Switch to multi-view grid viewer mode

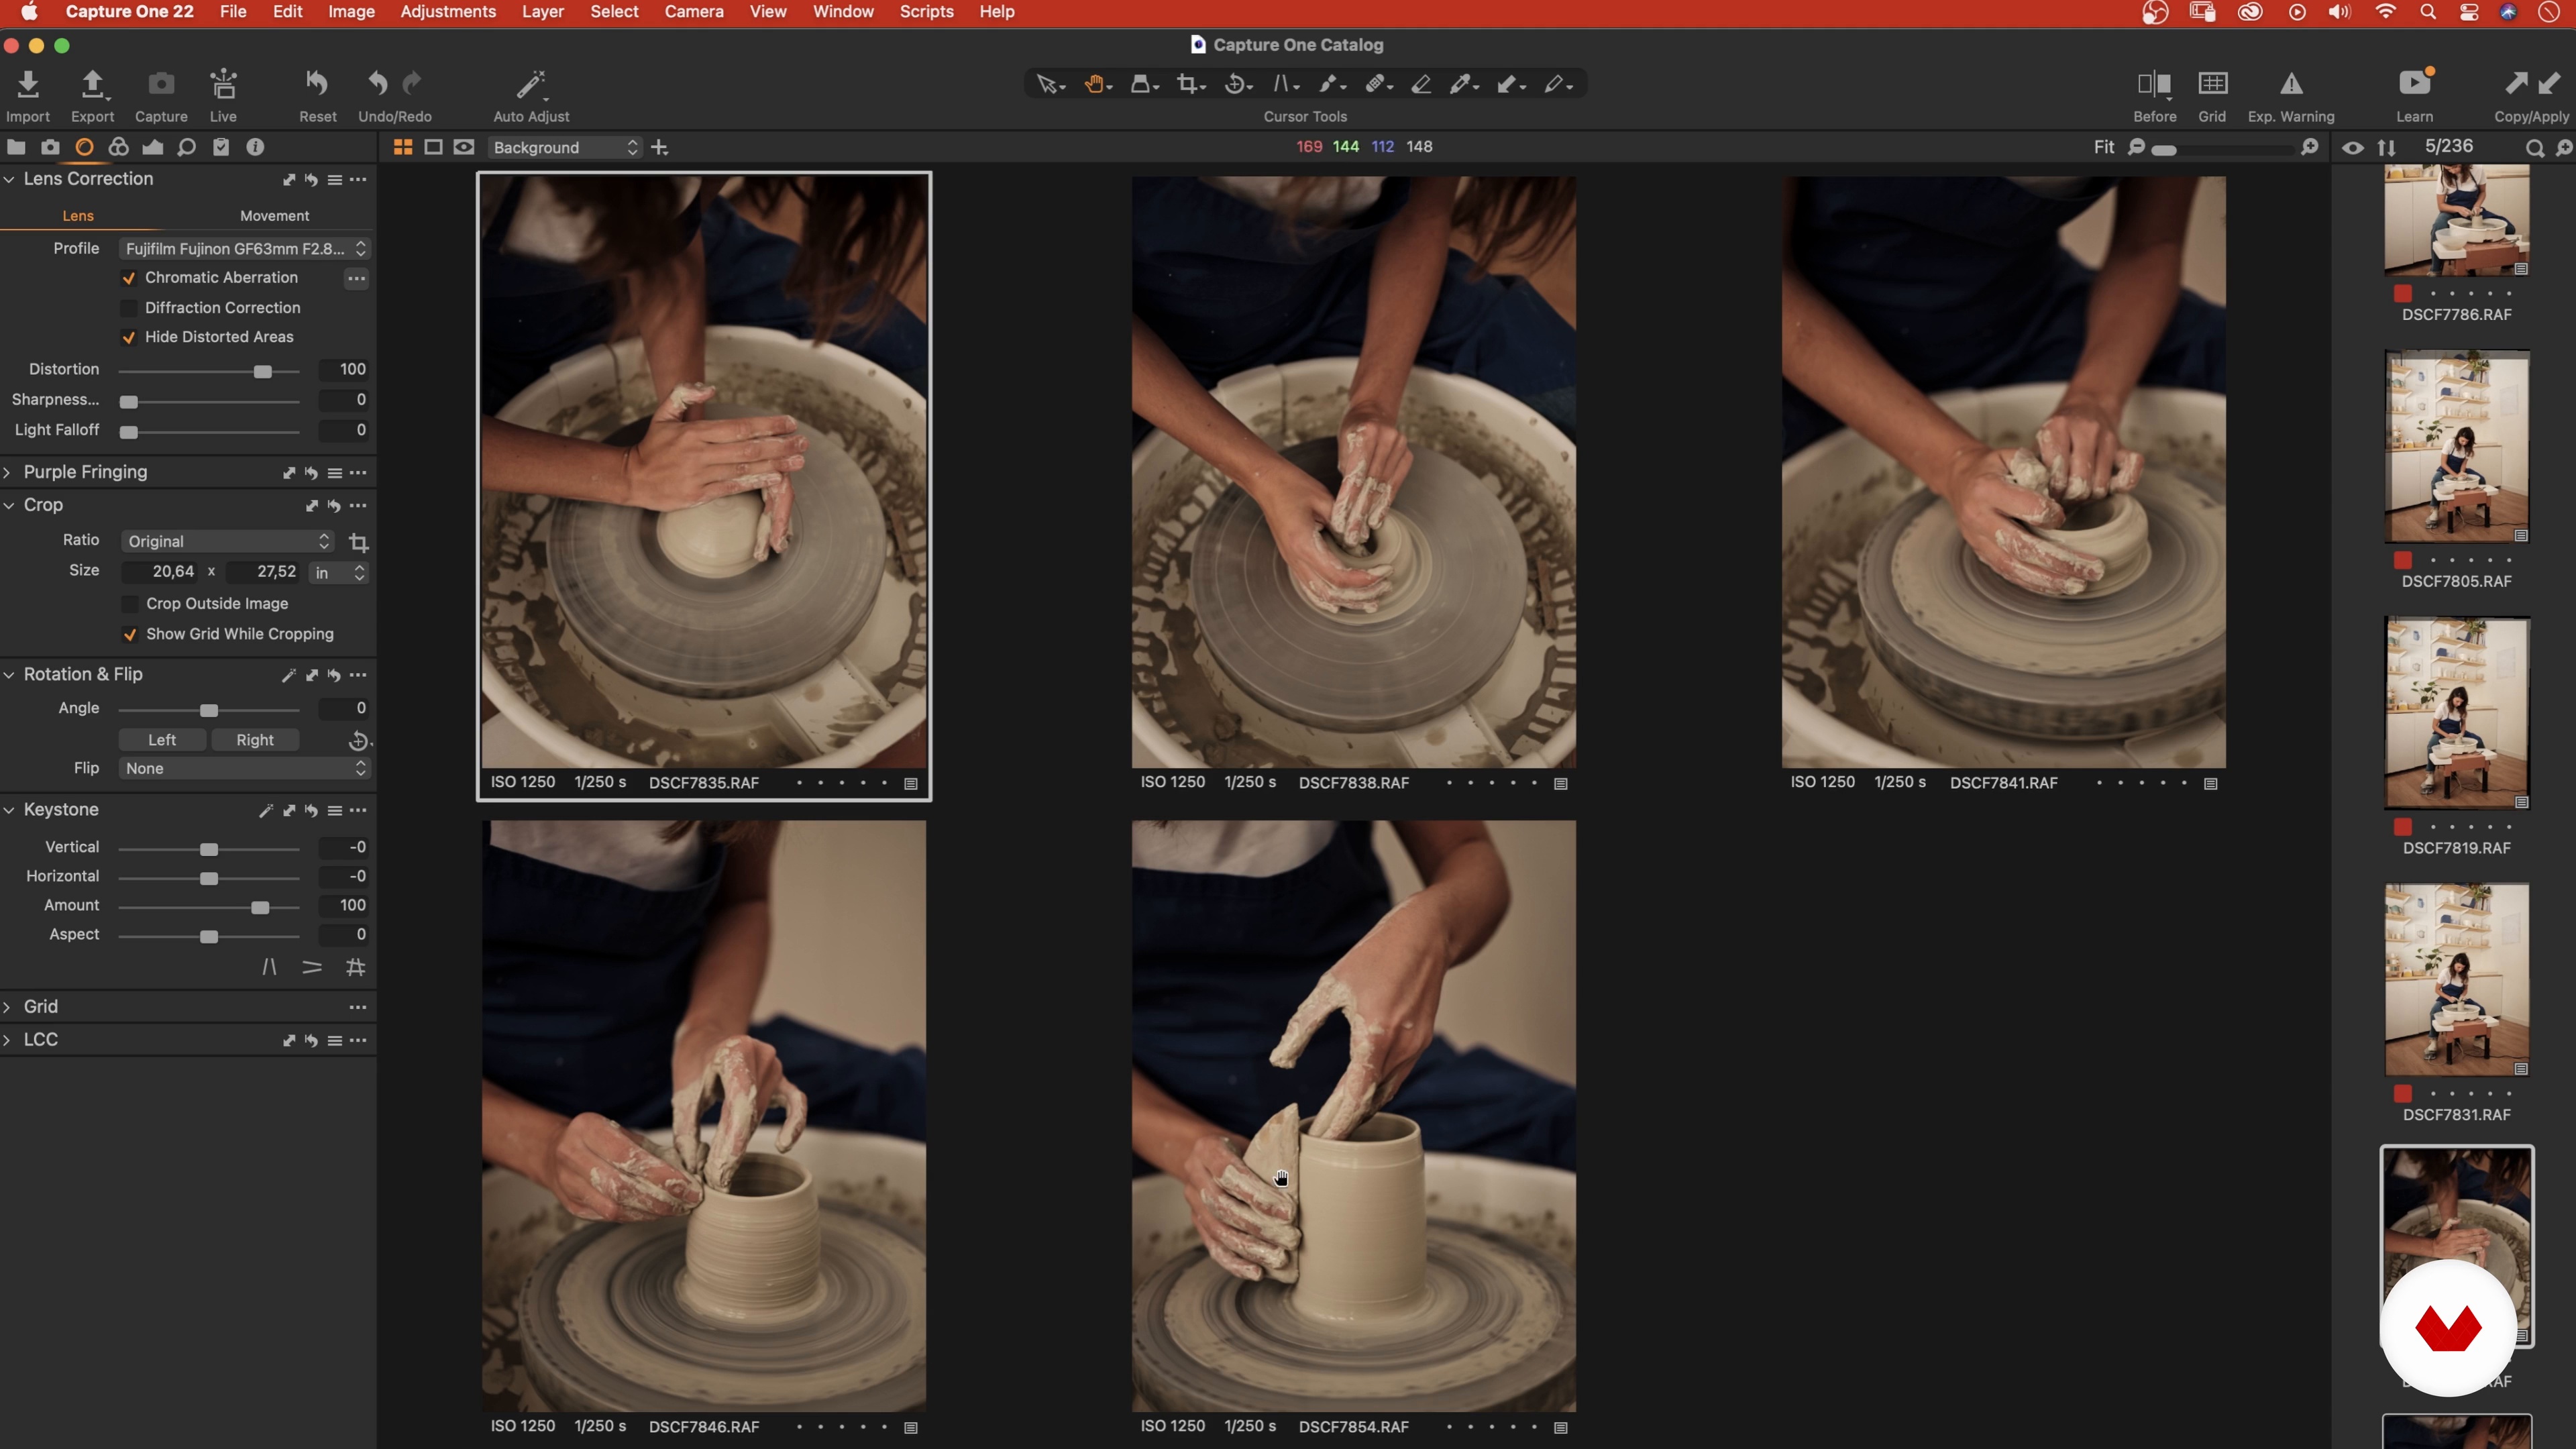[403, 148]
